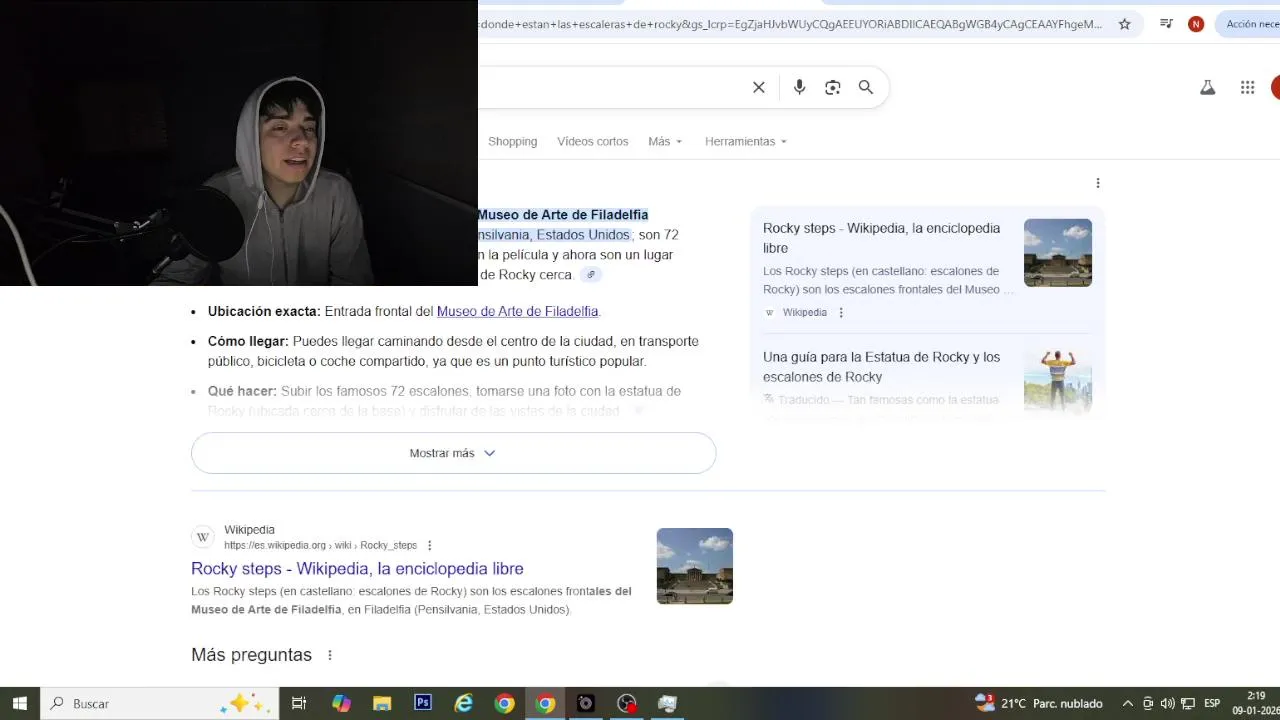The height and width of the screenshot is (720, 1280).
Task: Click the museum thumbnail in the Wikipedia side card
Action: [x=1058, y=253]
